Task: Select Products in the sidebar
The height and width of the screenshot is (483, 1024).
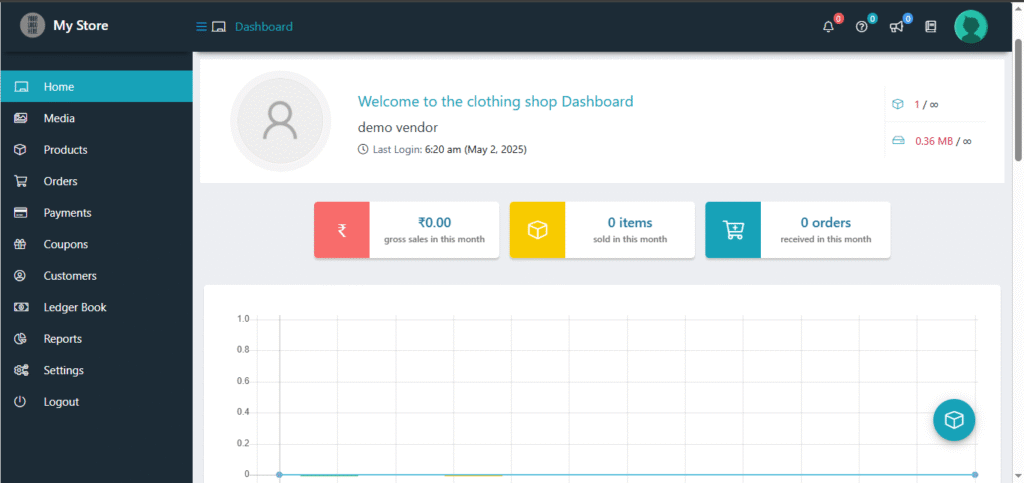Action: pos(65,150)
